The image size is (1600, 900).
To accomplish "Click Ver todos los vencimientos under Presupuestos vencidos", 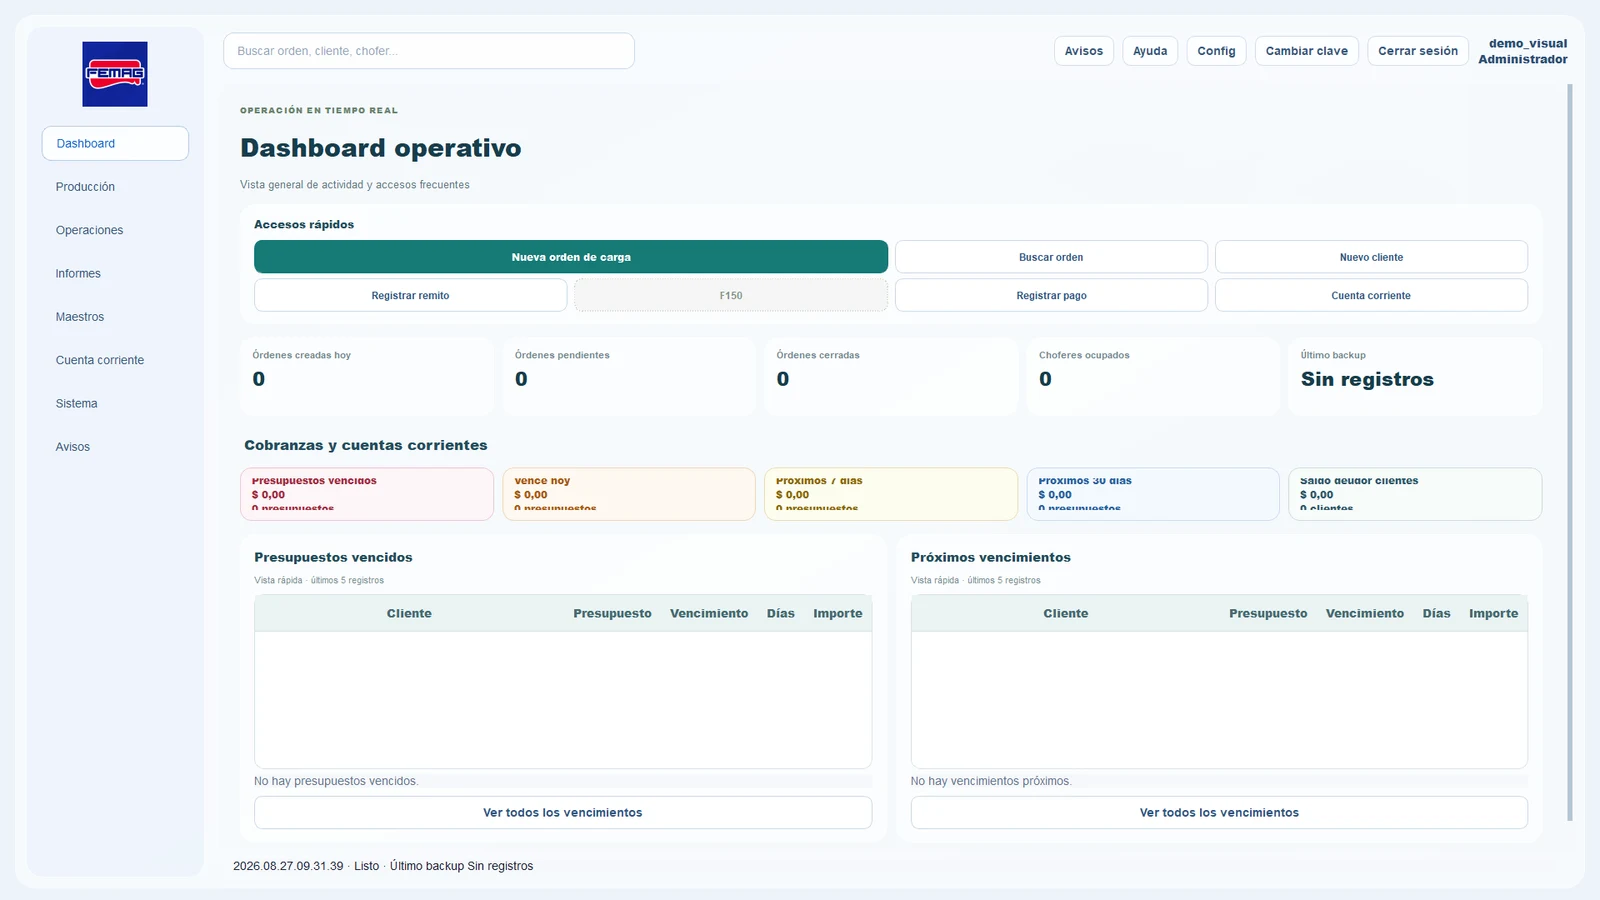I will pyautogui.click(x=563, y=812).
